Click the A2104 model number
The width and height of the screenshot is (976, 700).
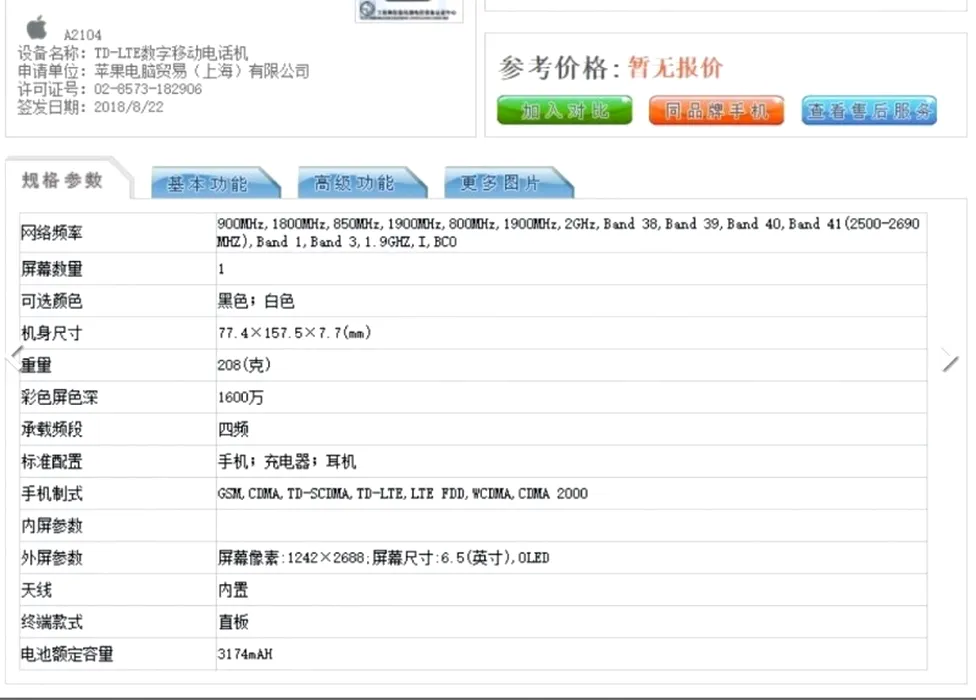click(x=82, y=35)
